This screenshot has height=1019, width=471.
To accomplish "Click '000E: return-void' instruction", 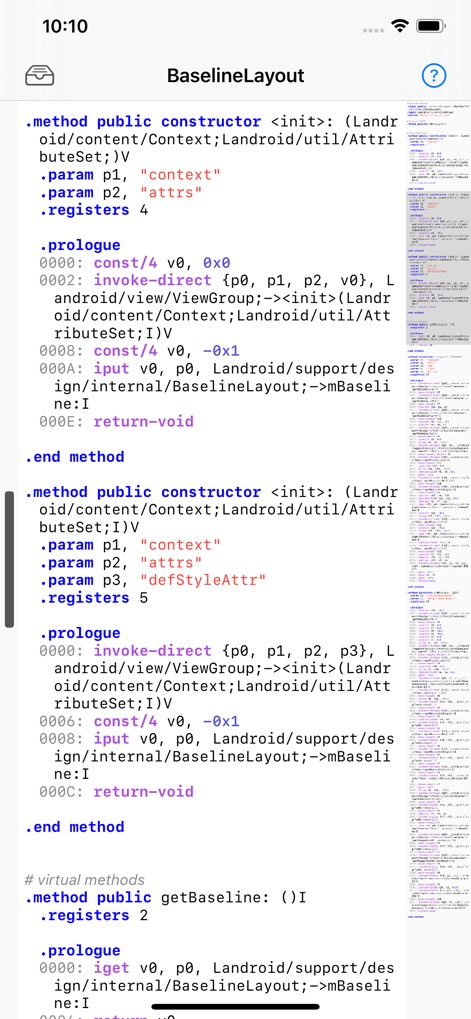I will pyautogui.click(x=116, y=422).
